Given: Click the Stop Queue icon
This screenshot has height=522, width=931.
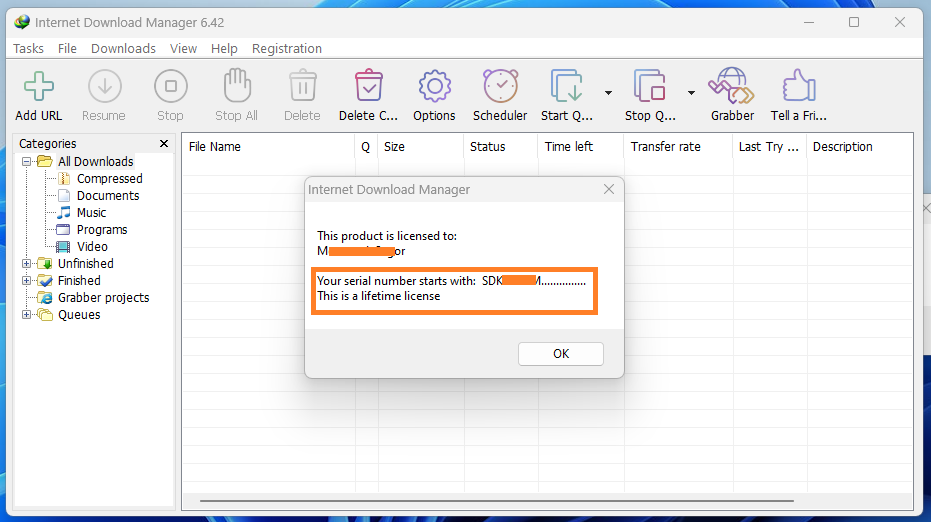Looking at the screenshot, I should click(650, 88).
